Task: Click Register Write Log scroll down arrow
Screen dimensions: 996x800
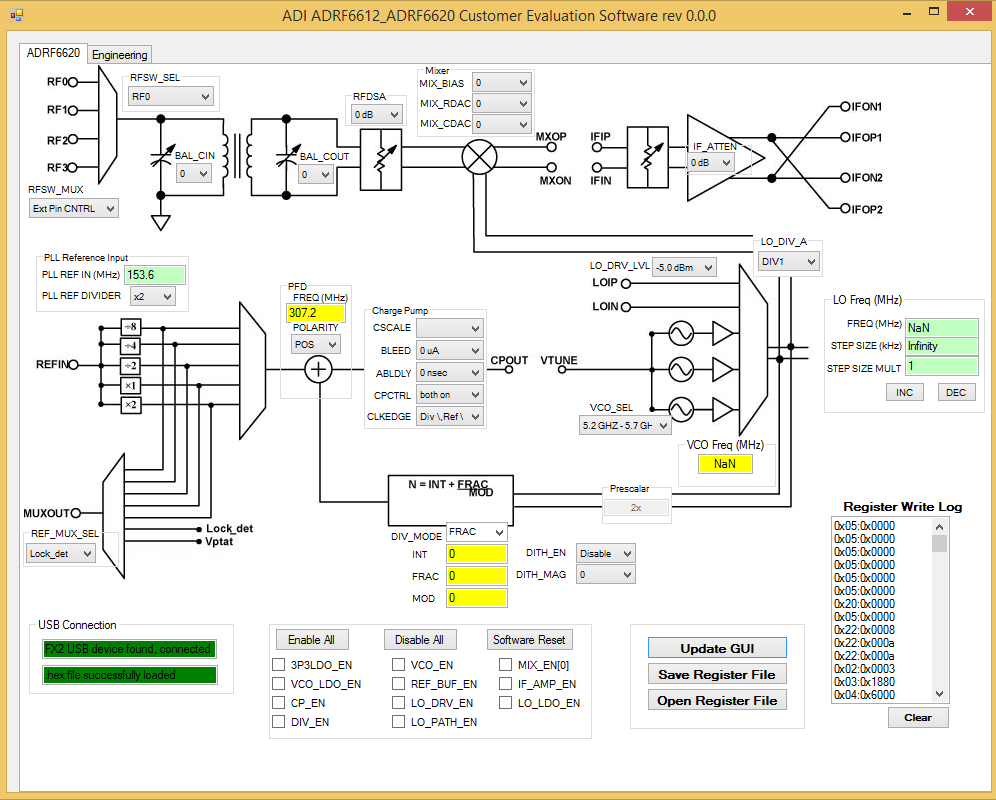Action: pos(939,695)
